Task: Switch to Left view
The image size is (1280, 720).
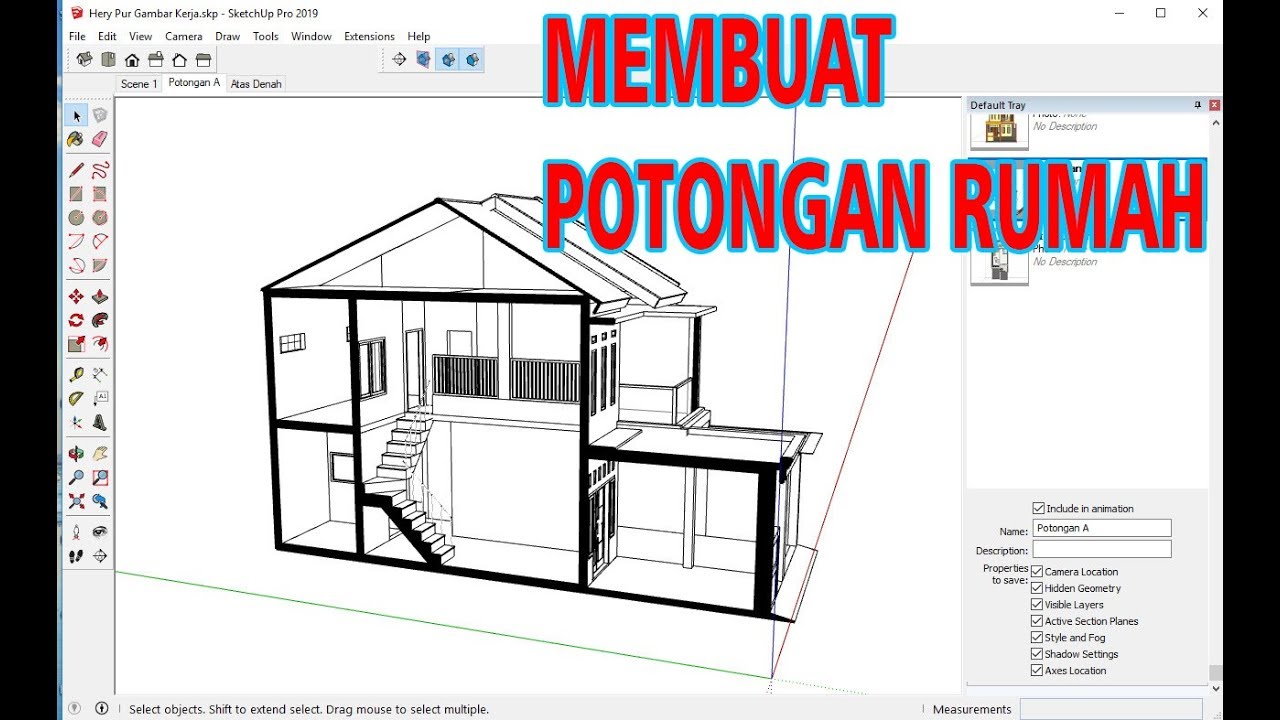Action: pyautogui.click(x=204, y=60)
